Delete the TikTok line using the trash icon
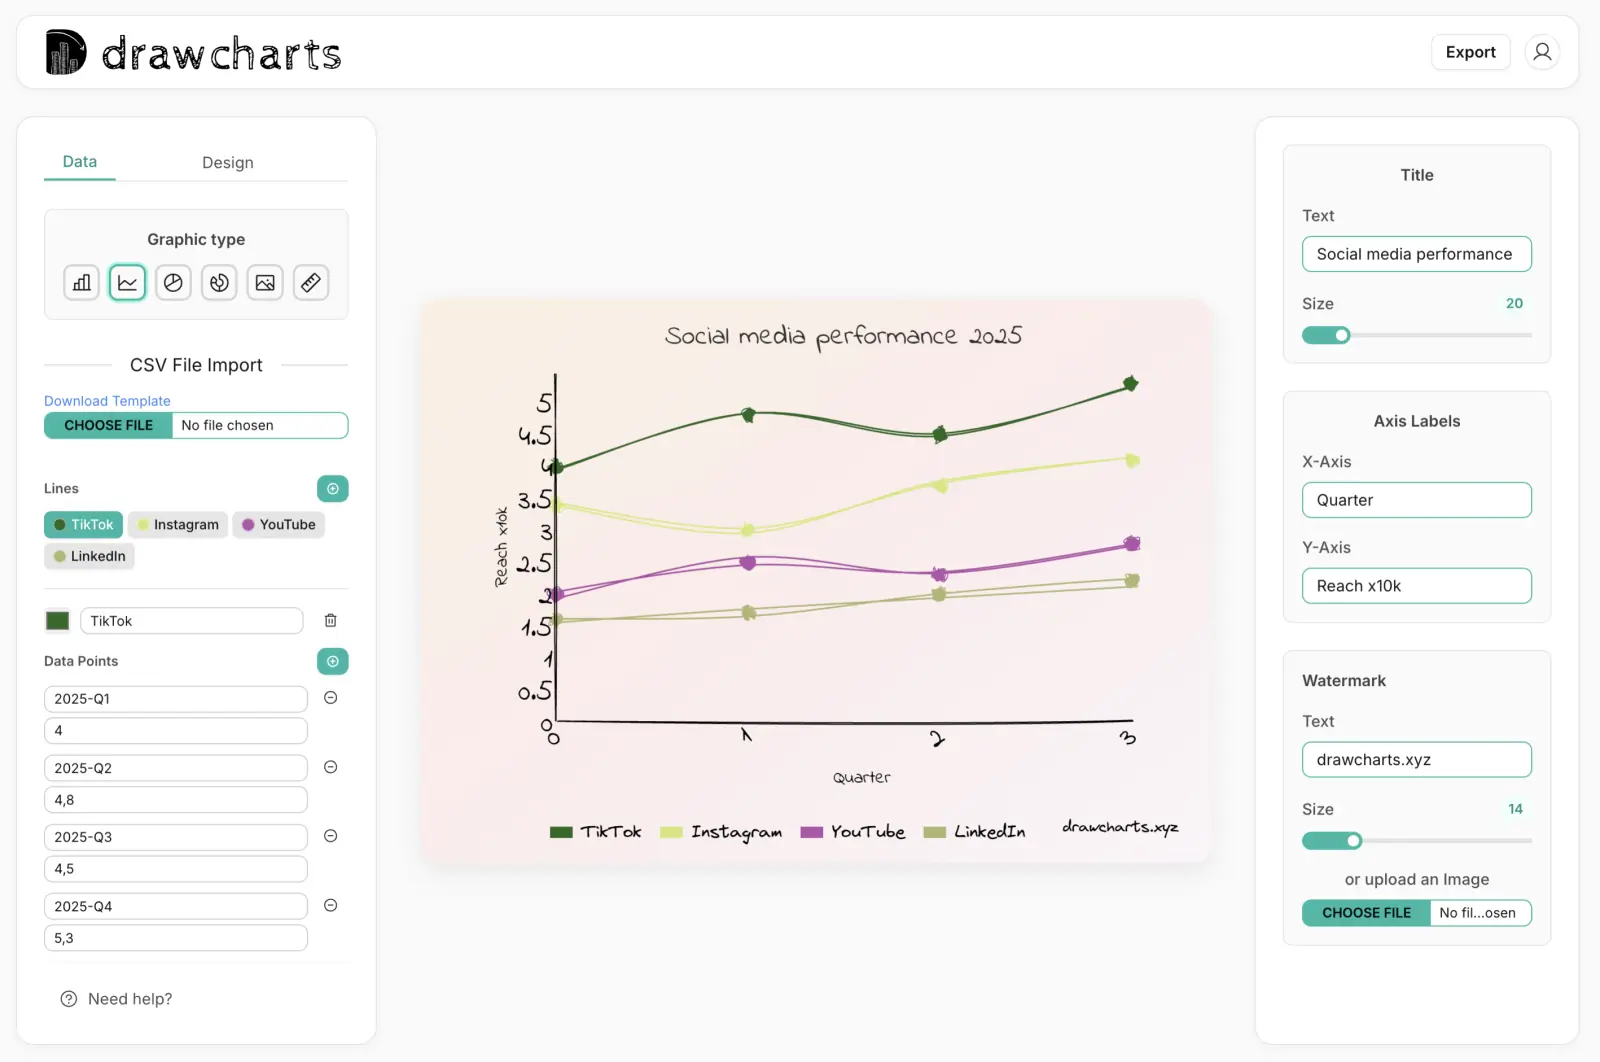 330,620
